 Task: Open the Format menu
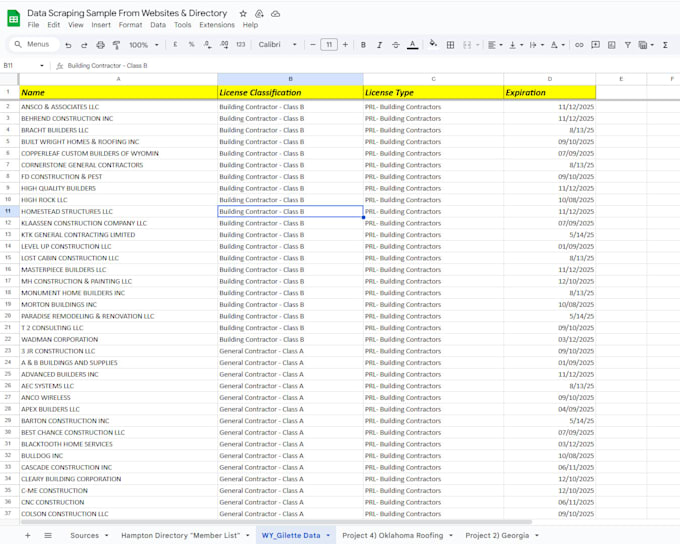coord(131,25)
